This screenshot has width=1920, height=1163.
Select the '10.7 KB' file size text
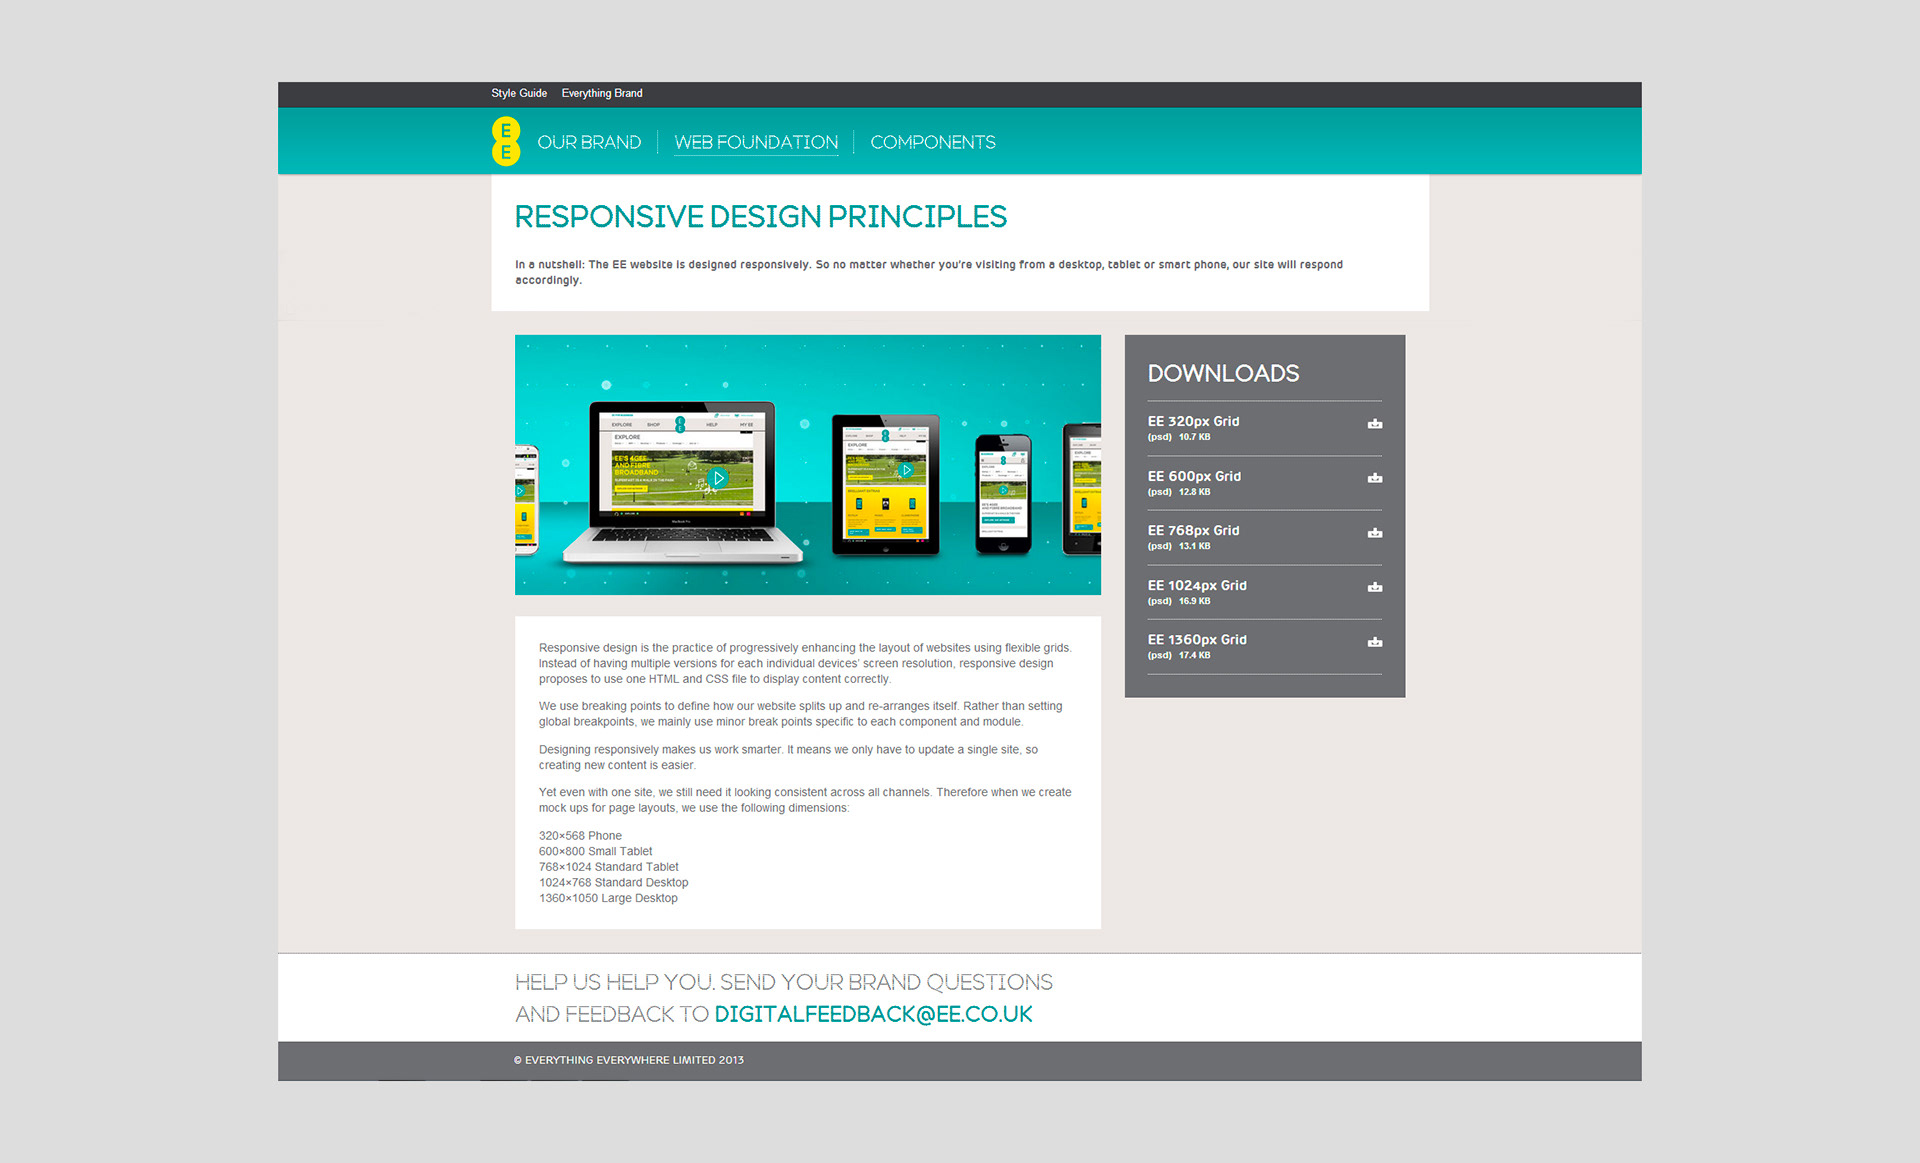1194,437
